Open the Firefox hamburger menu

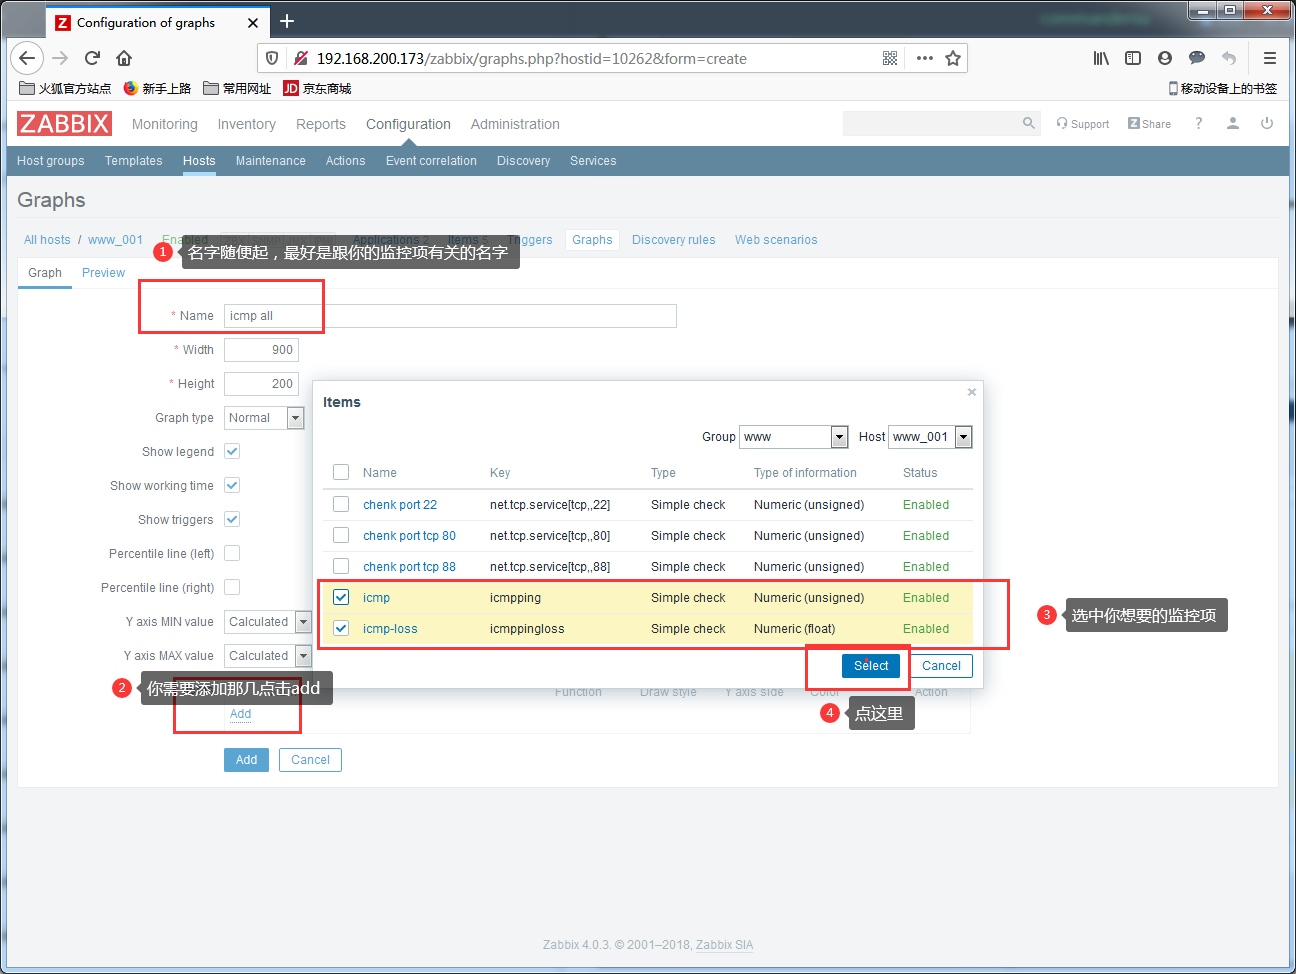[1270, 58]
